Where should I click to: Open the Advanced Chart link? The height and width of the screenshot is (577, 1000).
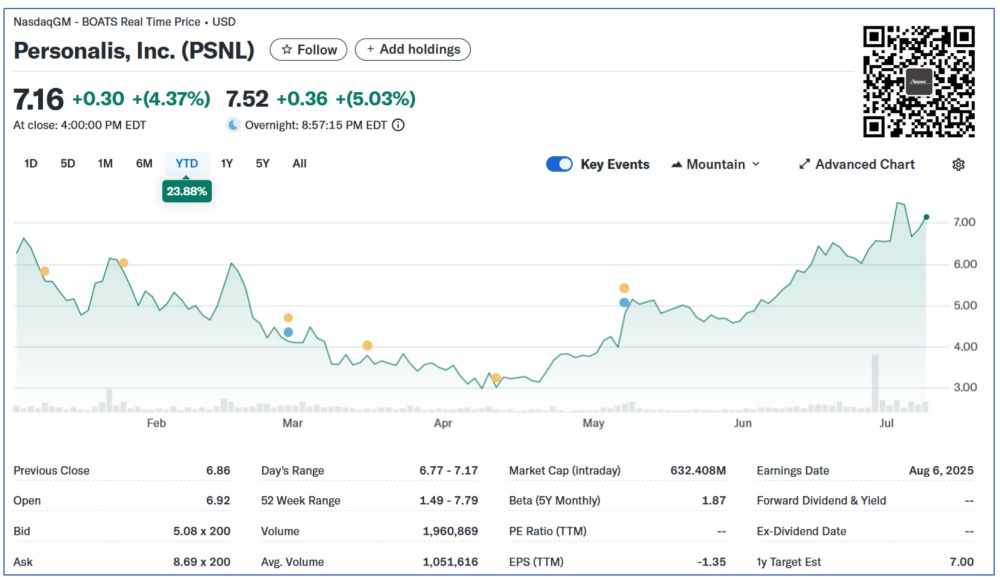coord(857,164)
